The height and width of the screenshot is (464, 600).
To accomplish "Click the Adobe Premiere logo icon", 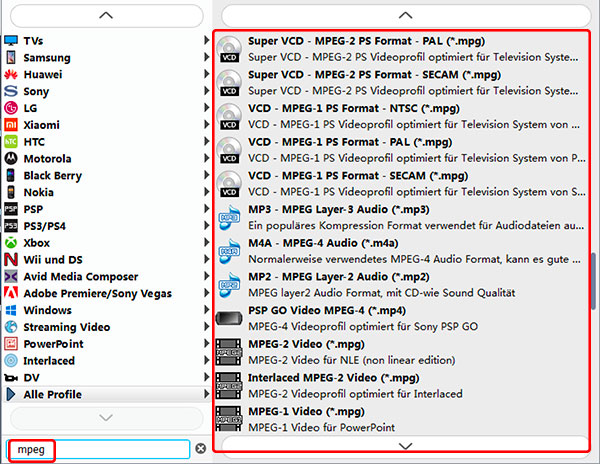I will [11, 293].
